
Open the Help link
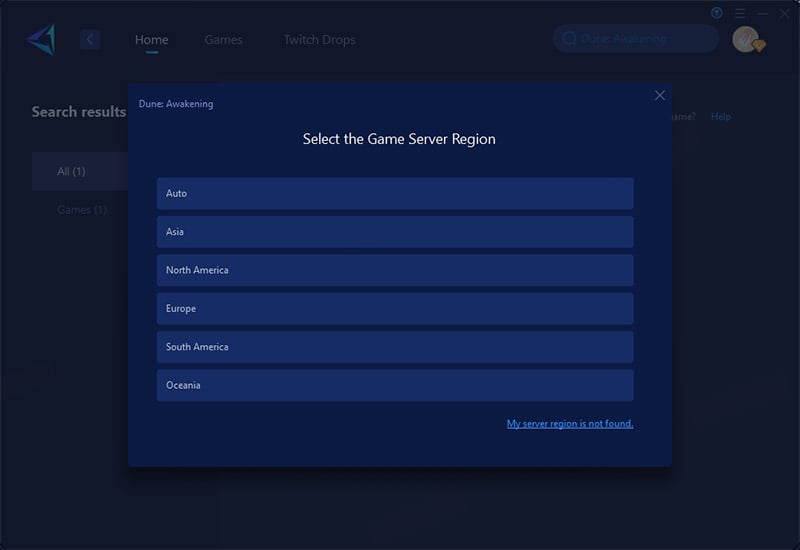[720, 117]
